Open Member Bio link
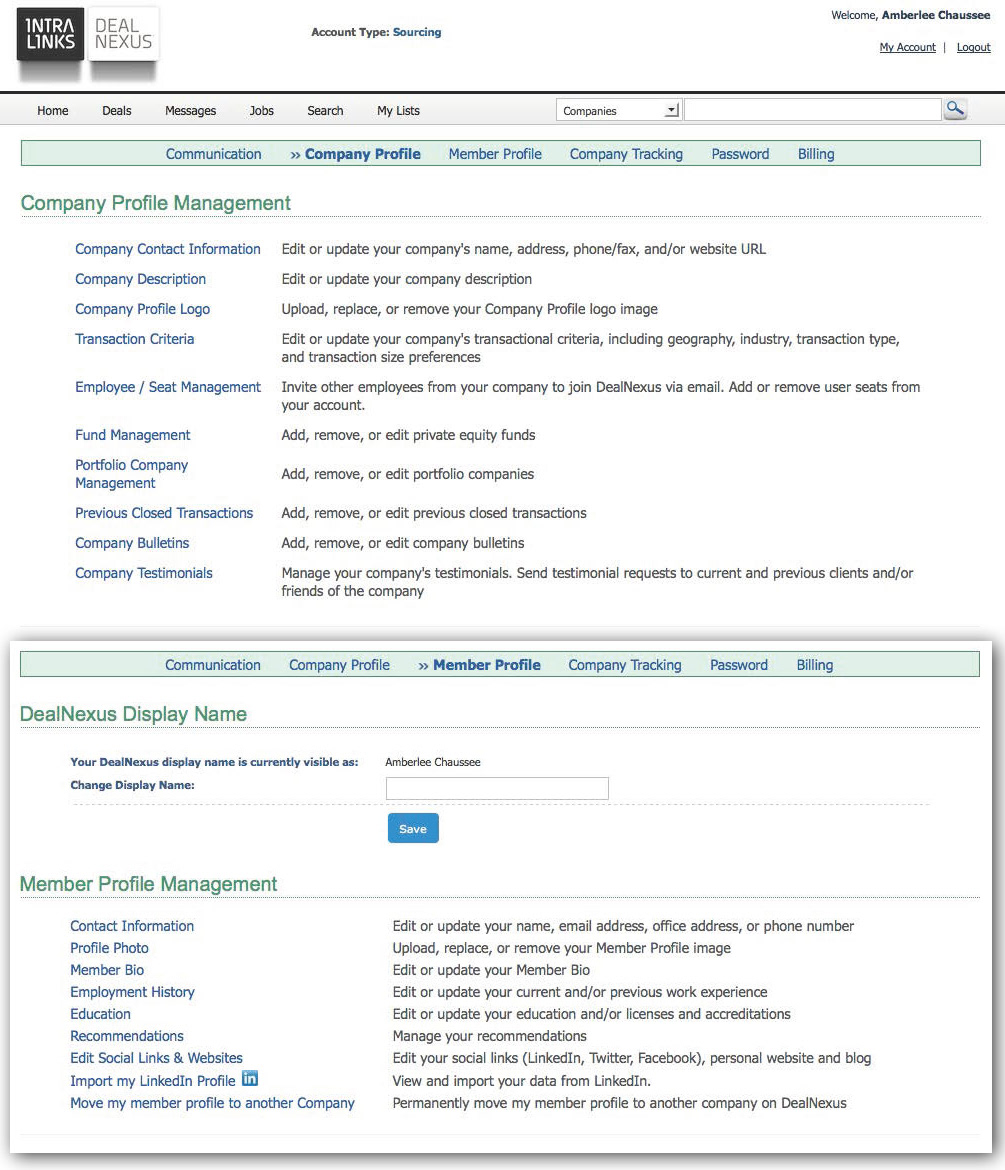 pyautogui.click(x=107, y=970)
